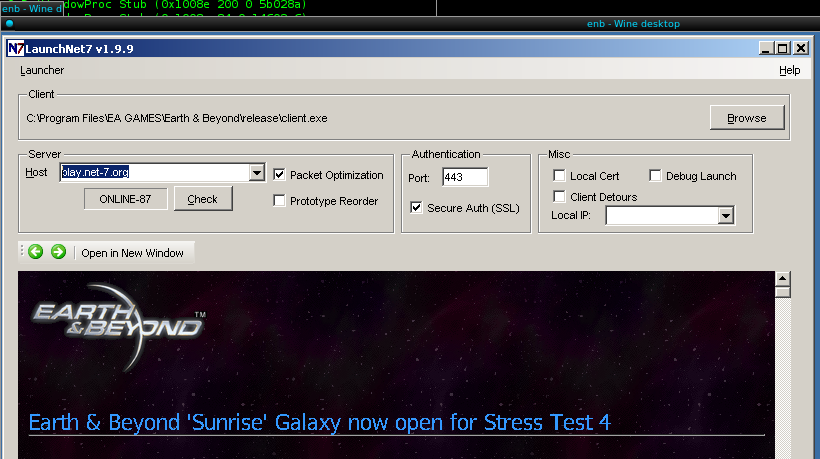Select the enb - Wine d taskbar tab
Image resolution: width=820 pixels, height=459 pixels.
[x=32, y=8]
